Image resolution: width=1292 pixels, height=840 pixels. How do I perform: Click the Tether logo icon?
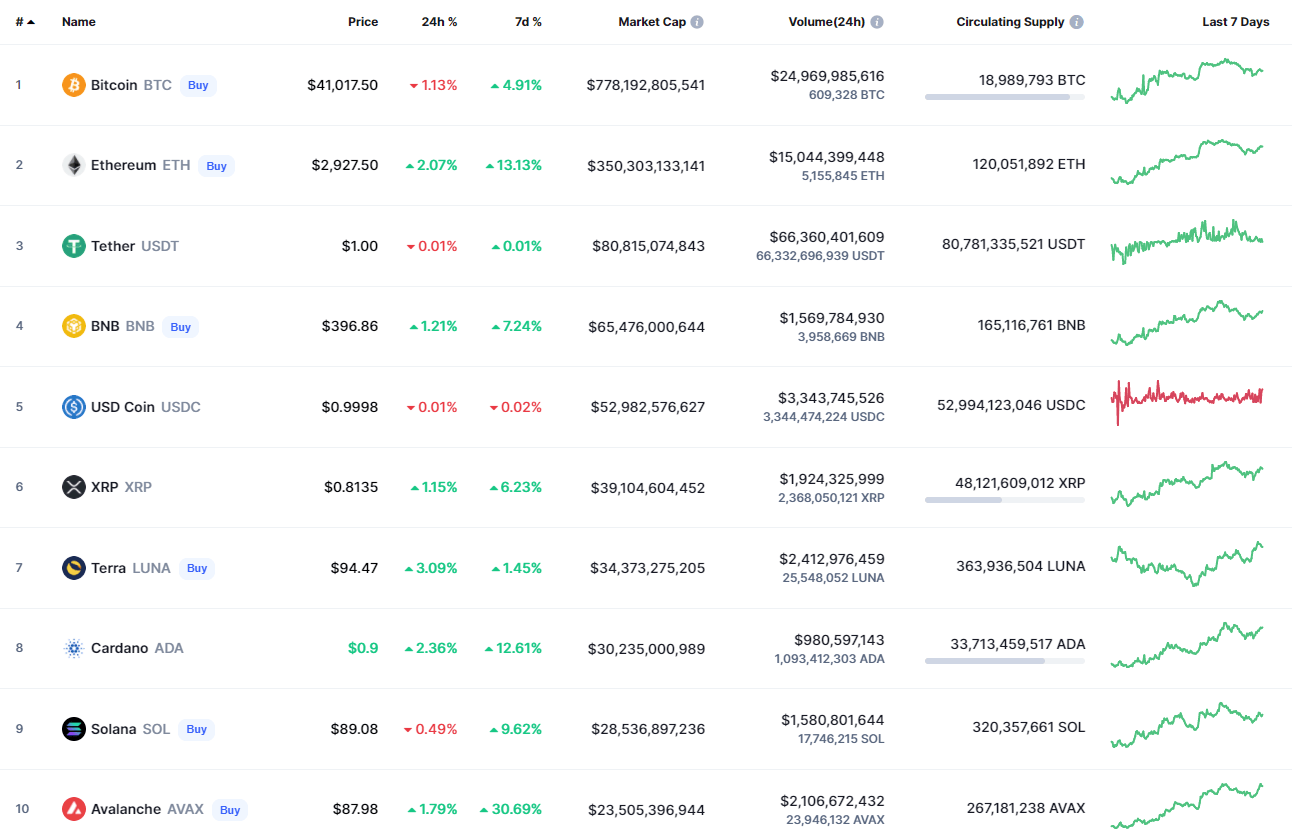[x=74, y=246]
